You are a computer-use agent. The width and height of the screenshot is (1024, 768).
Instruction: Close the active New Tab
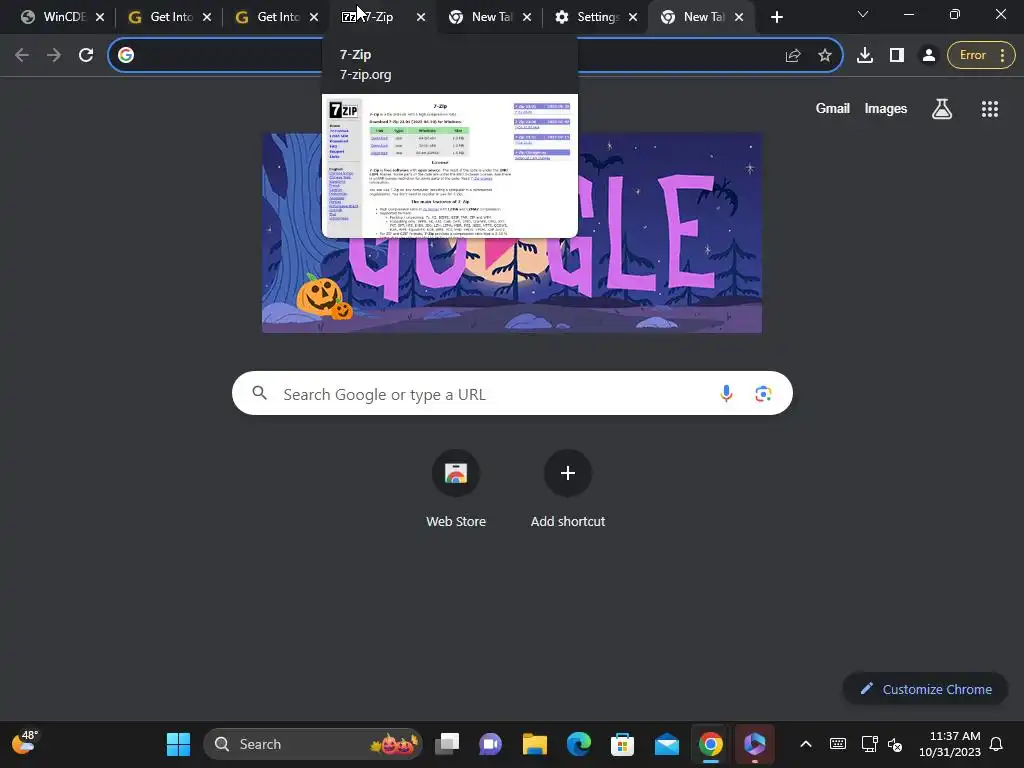coord(739,17)
